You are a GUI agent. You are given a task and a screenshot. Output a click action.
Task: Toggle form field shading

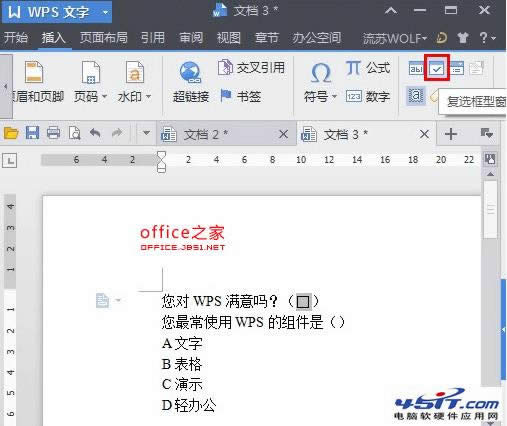click(416, 96)
